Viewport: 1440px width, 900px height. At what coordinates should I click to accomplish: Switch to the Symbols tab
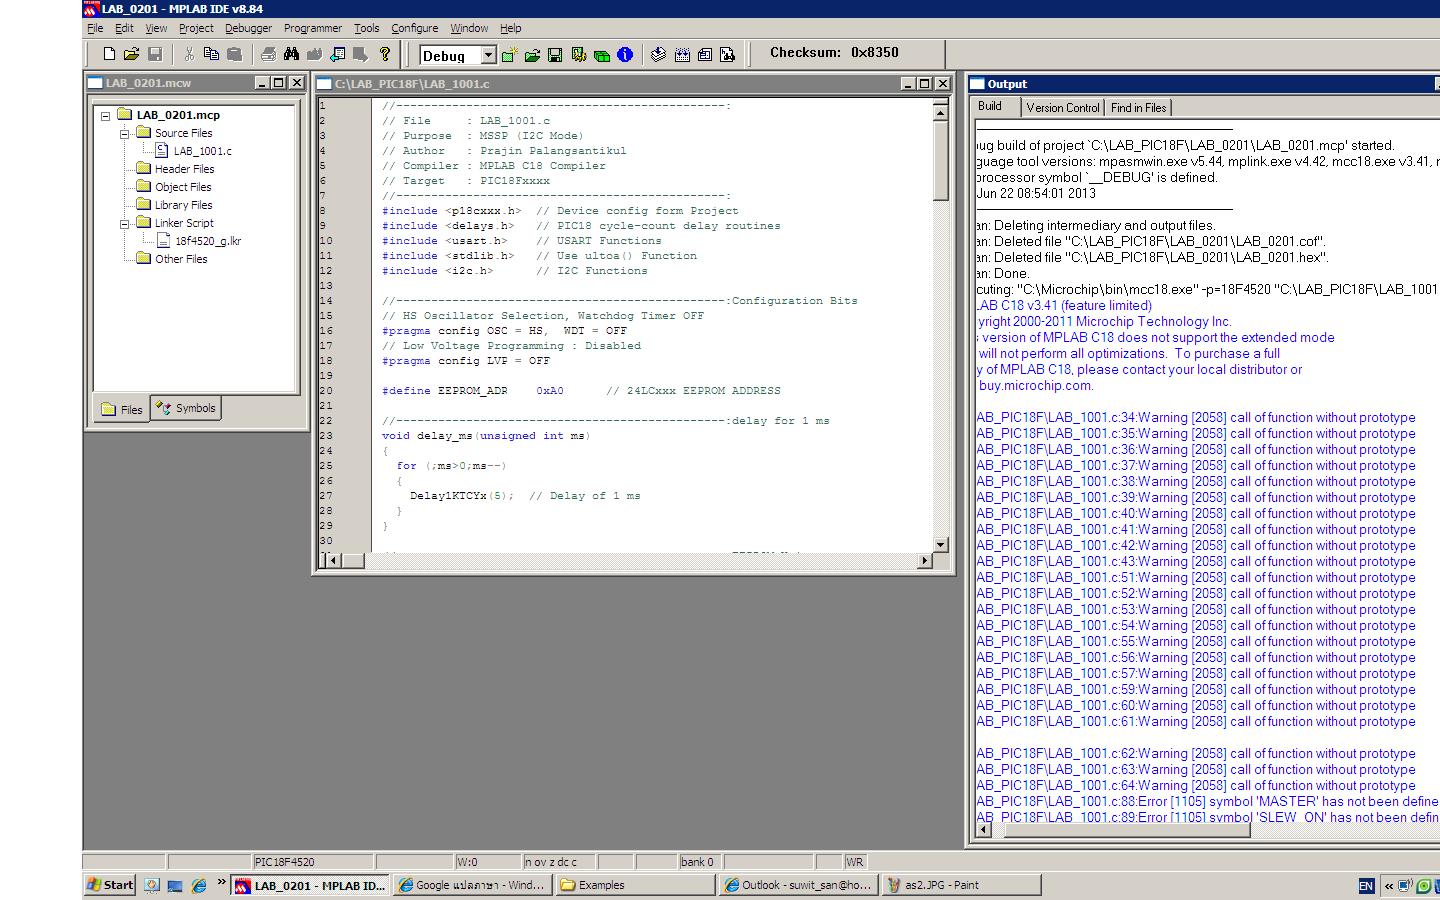point(186,408)
